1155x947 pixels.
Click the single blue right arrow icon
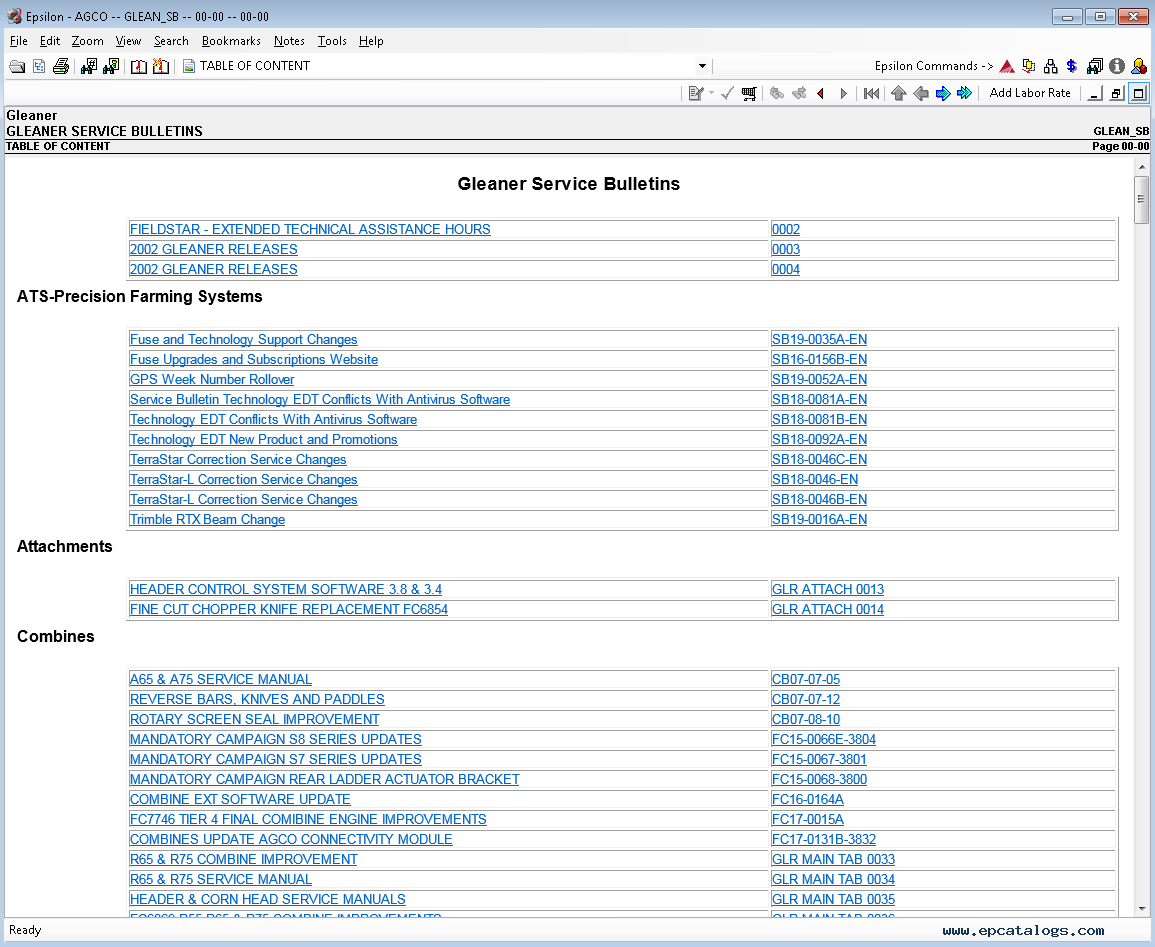coord(943,94)
